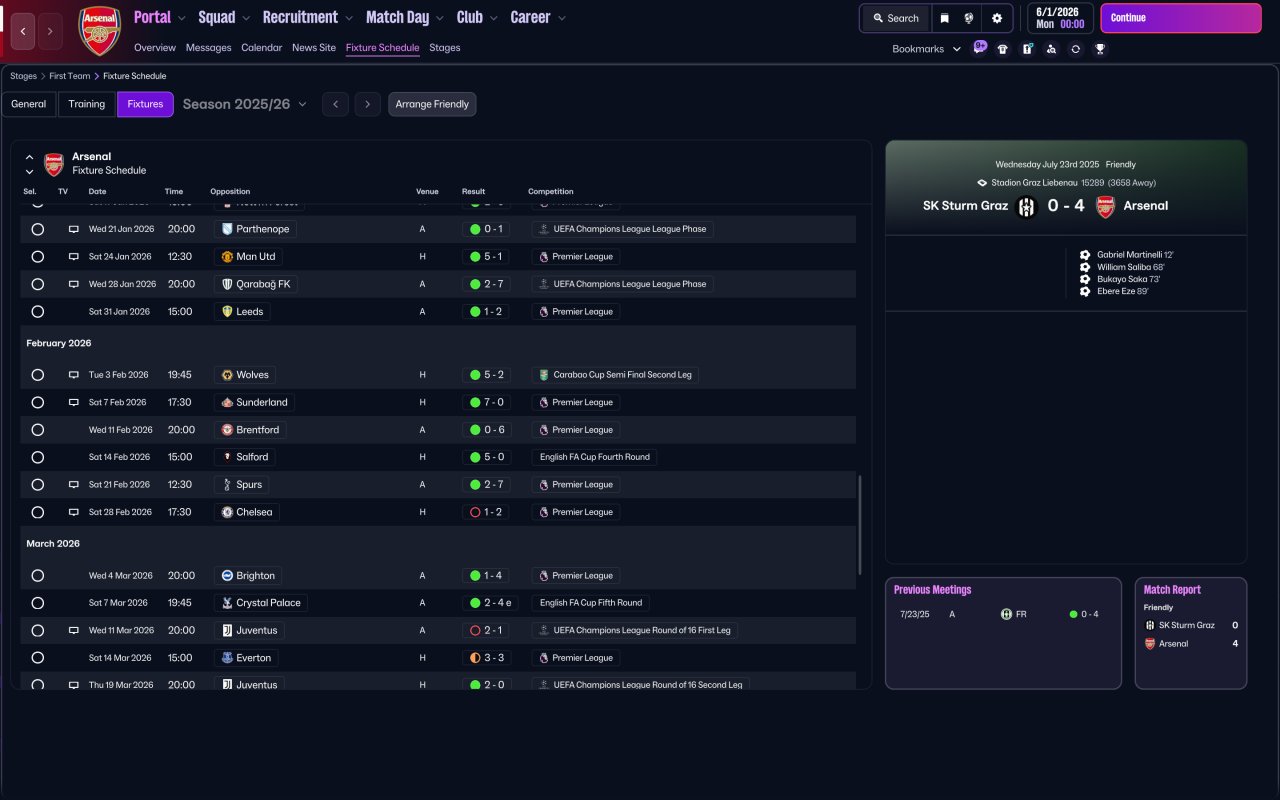Open the Bookmarks dropdown
Viewport: 1280px width, 800px height.
(926, 49)
